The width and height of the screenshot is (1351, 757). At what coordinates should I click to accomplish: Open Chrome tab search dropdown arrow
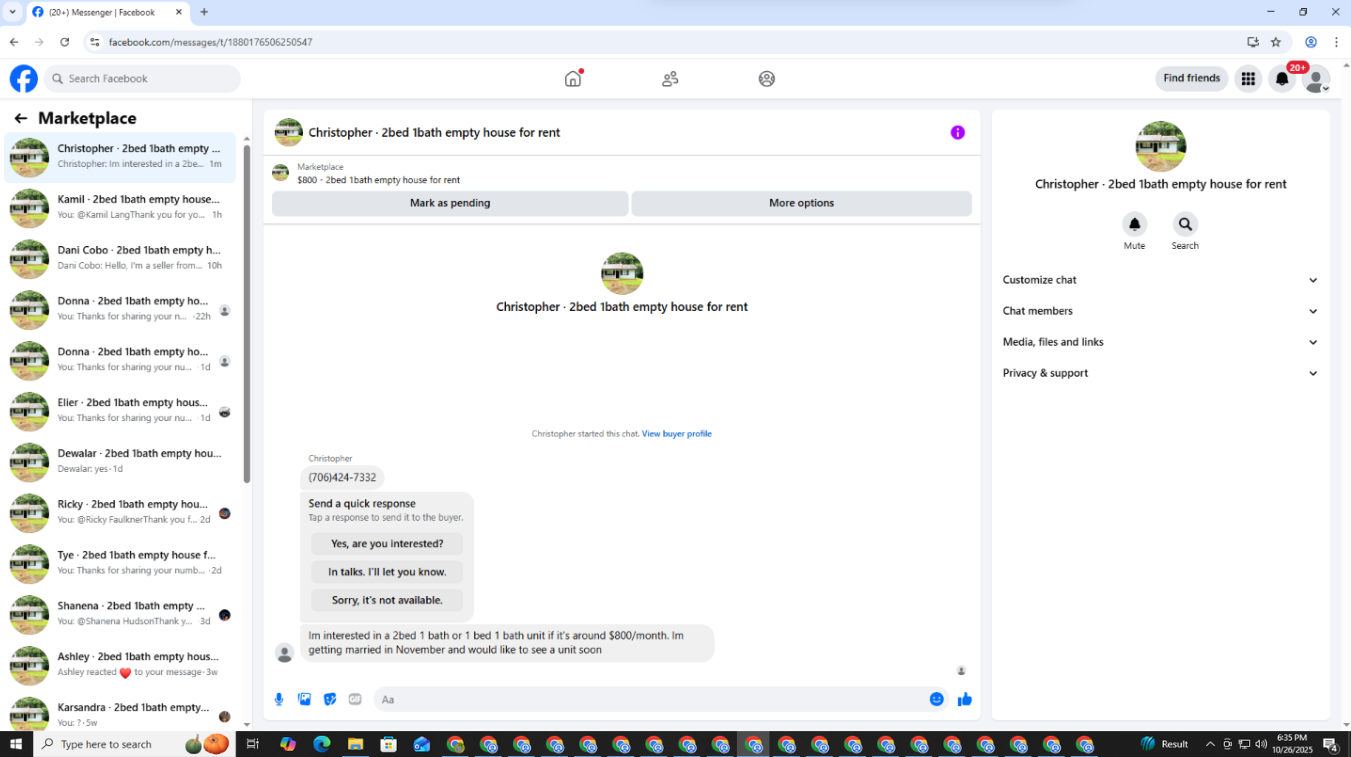pyautogui.click(x=12, y=12)
